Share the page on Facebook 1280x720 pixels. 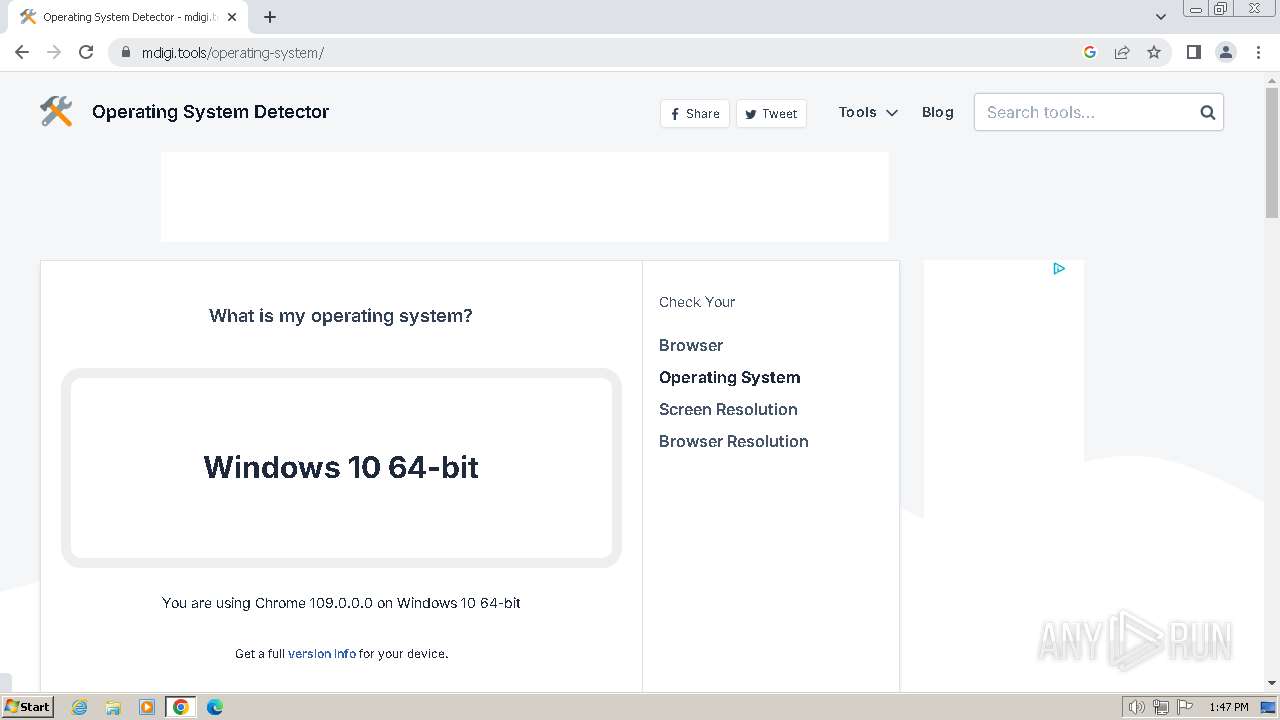point(695,113)
